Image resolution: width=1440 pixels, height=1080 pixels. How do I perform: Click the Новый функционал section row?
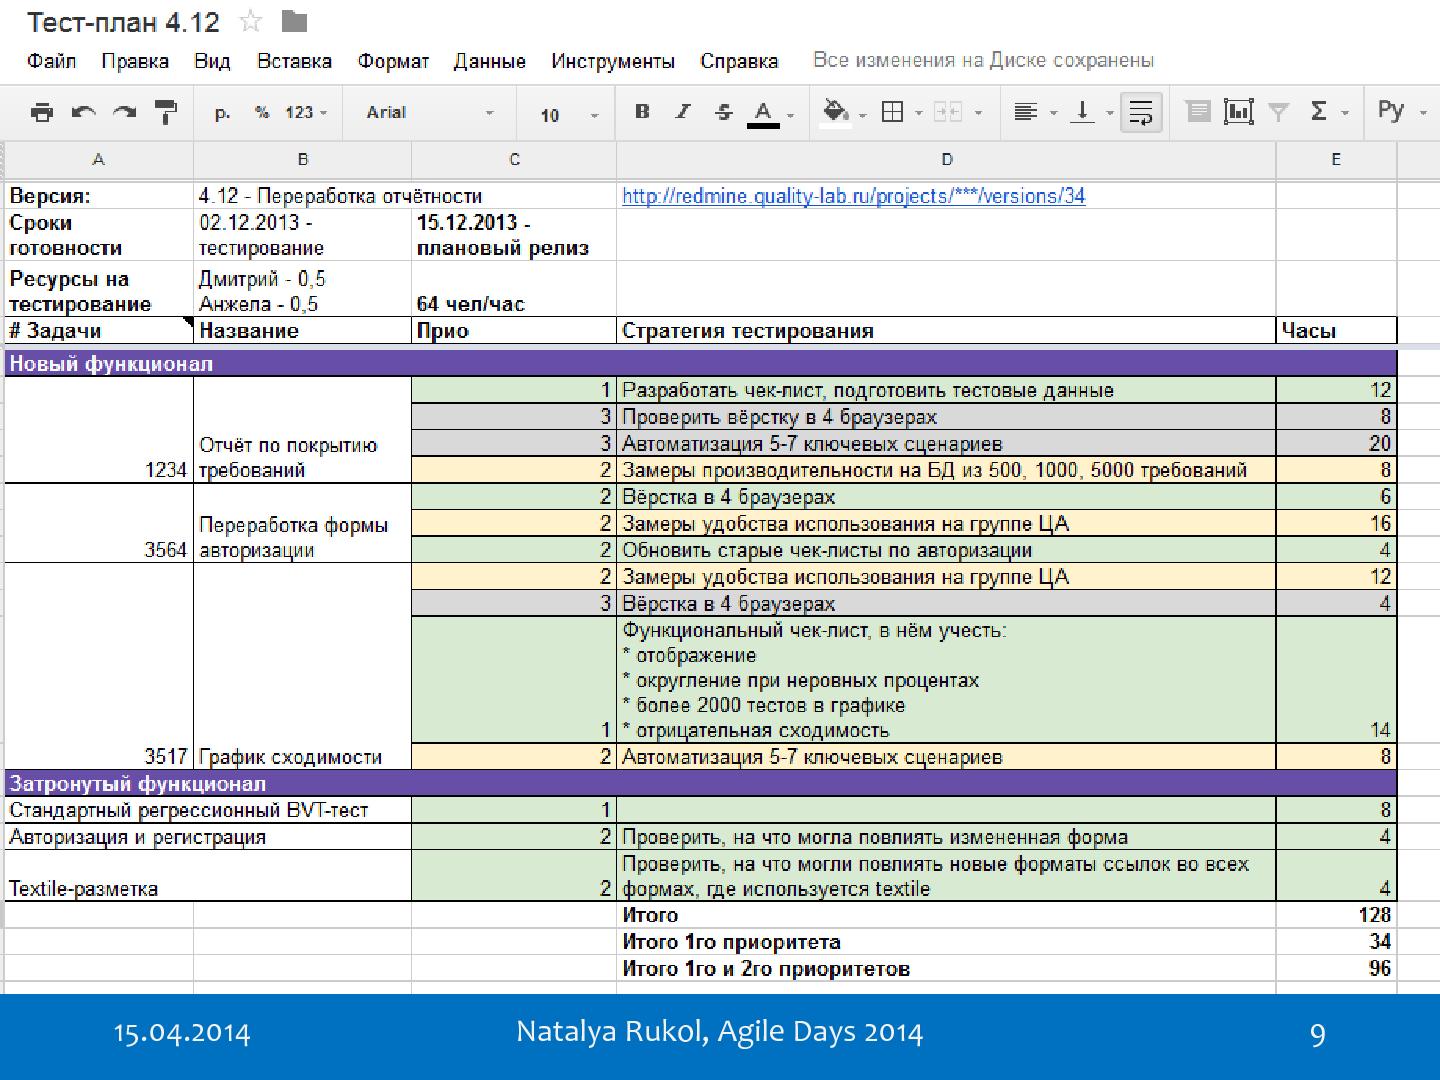[x=700, y=364]
